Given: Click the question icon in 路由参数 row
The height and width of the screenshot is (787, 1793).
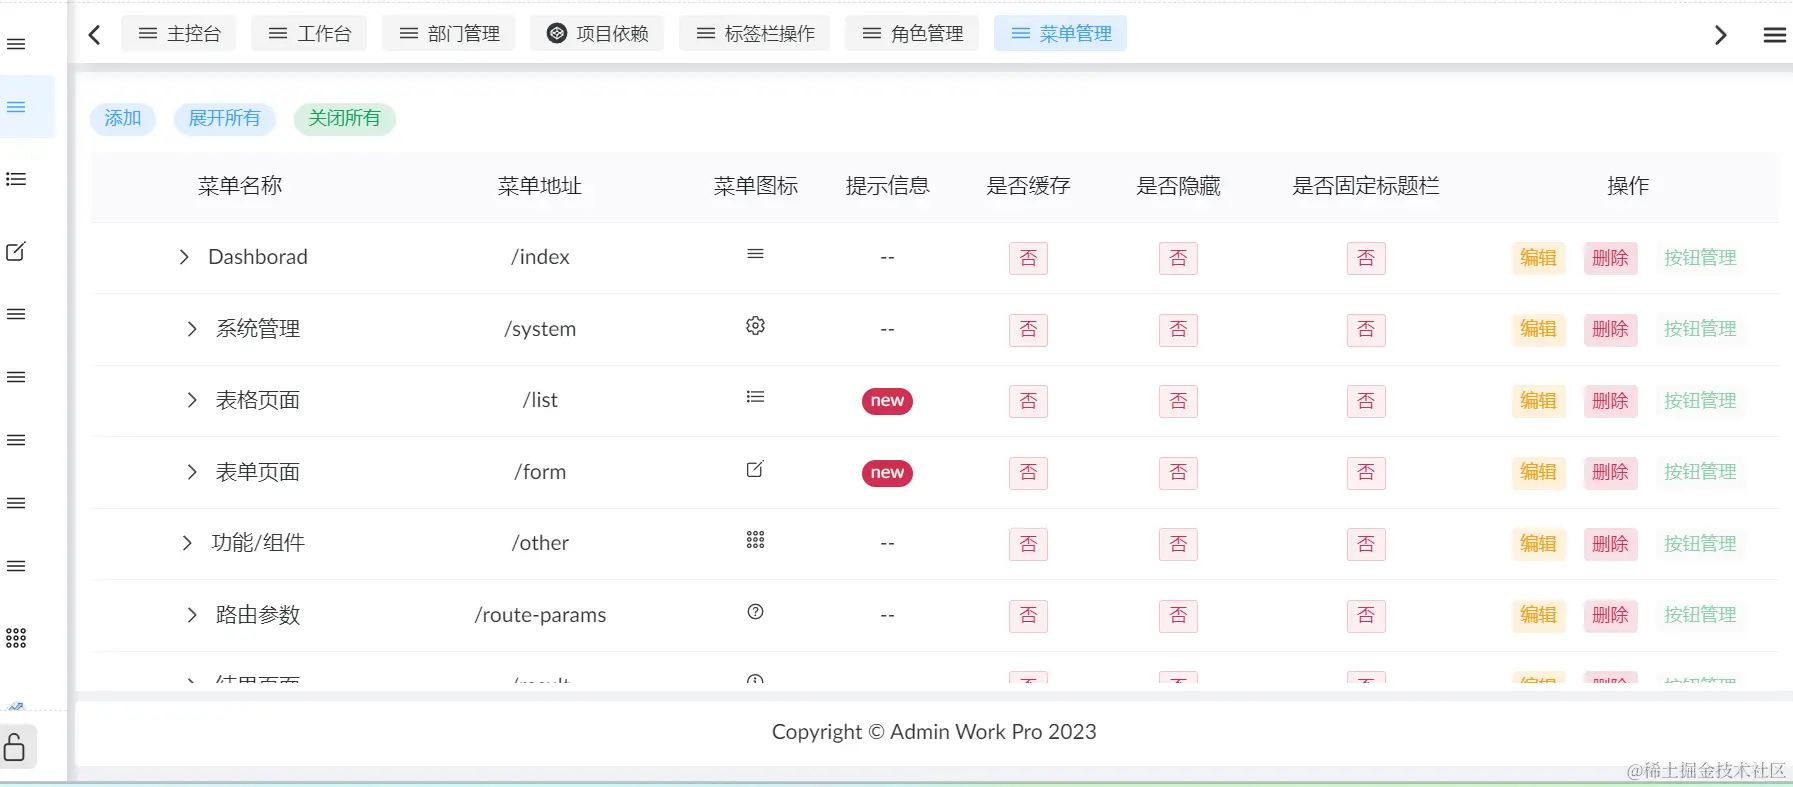Looking at the screenshot, I should click(x=755, y=612).
